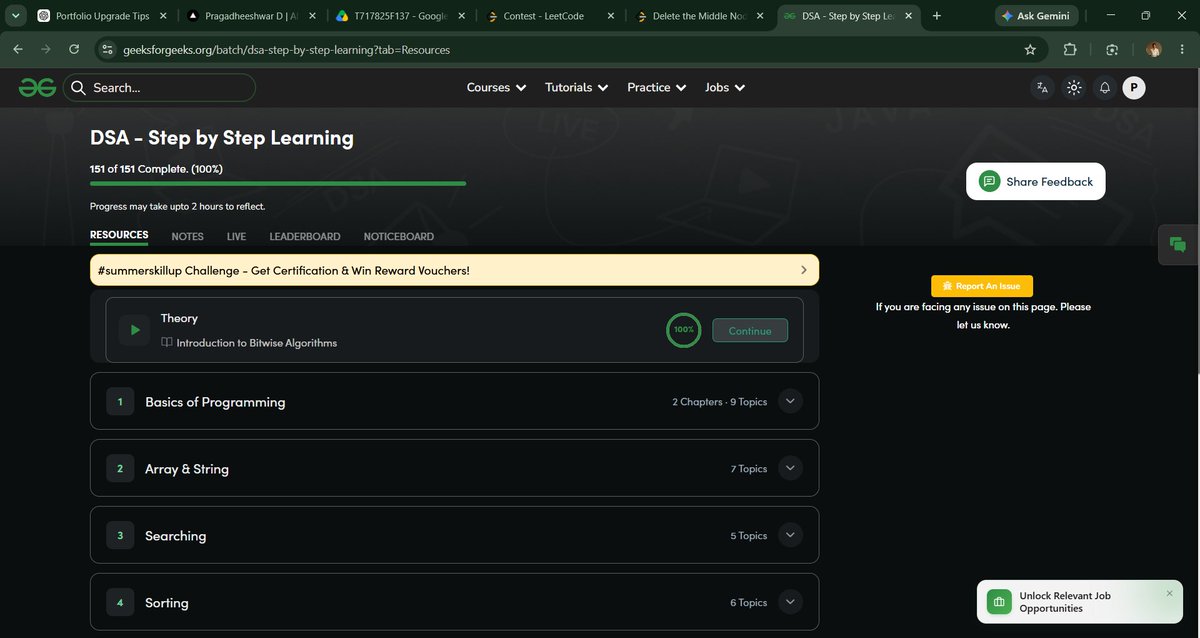Click the screenshot lens icon in toolbar
Viewport: 1200px width, 638px height.
(x=1112, y=49)
